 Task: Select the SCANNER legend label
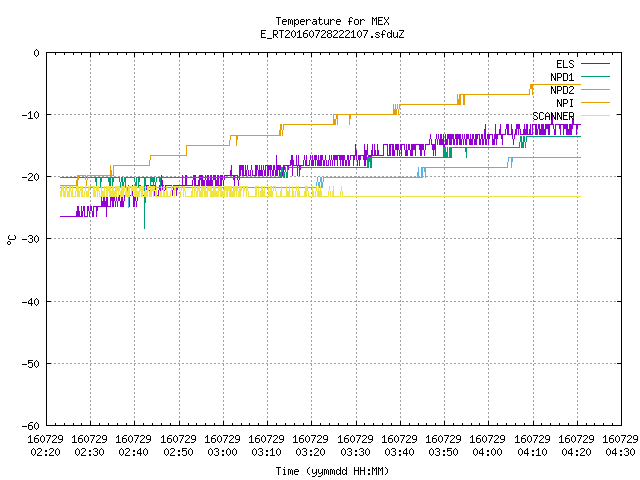[553, 116]
